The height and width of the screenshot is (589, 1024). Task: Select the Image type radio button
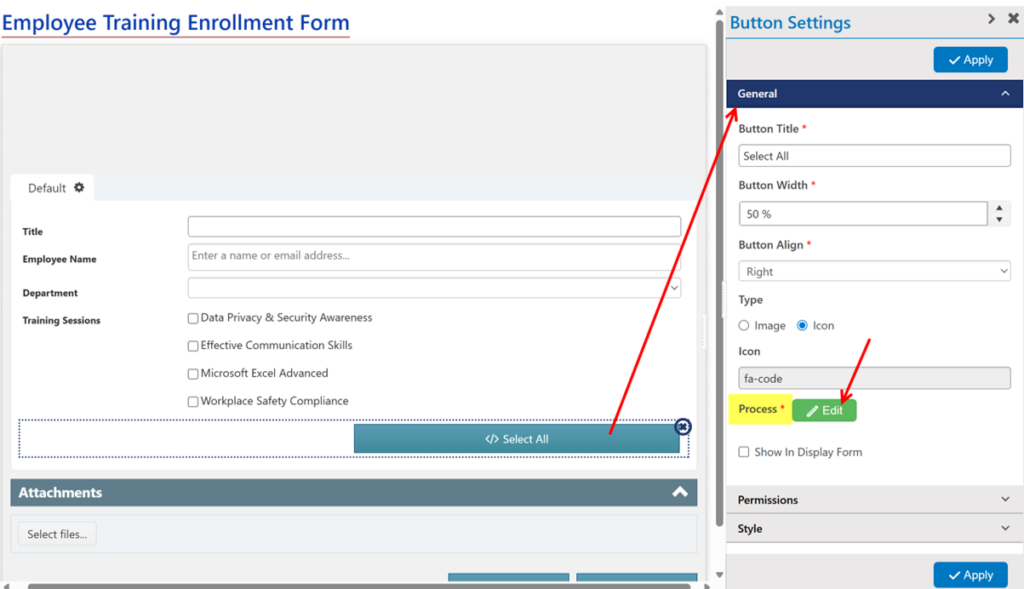[x=744, y=326]
